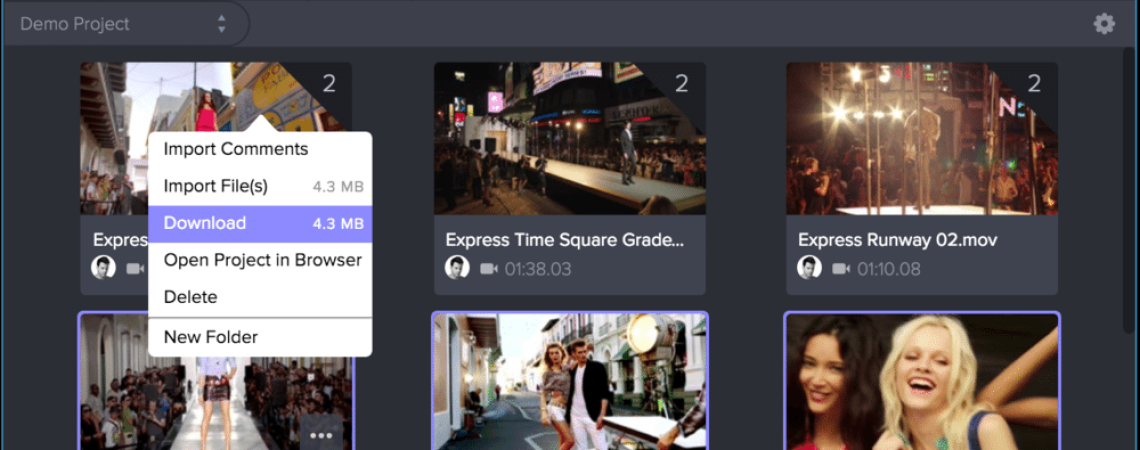Image resolution: width=1140 pixels, height=450 pixels.
Task: Click duration text 01:10.08
Action: (888, 269)
